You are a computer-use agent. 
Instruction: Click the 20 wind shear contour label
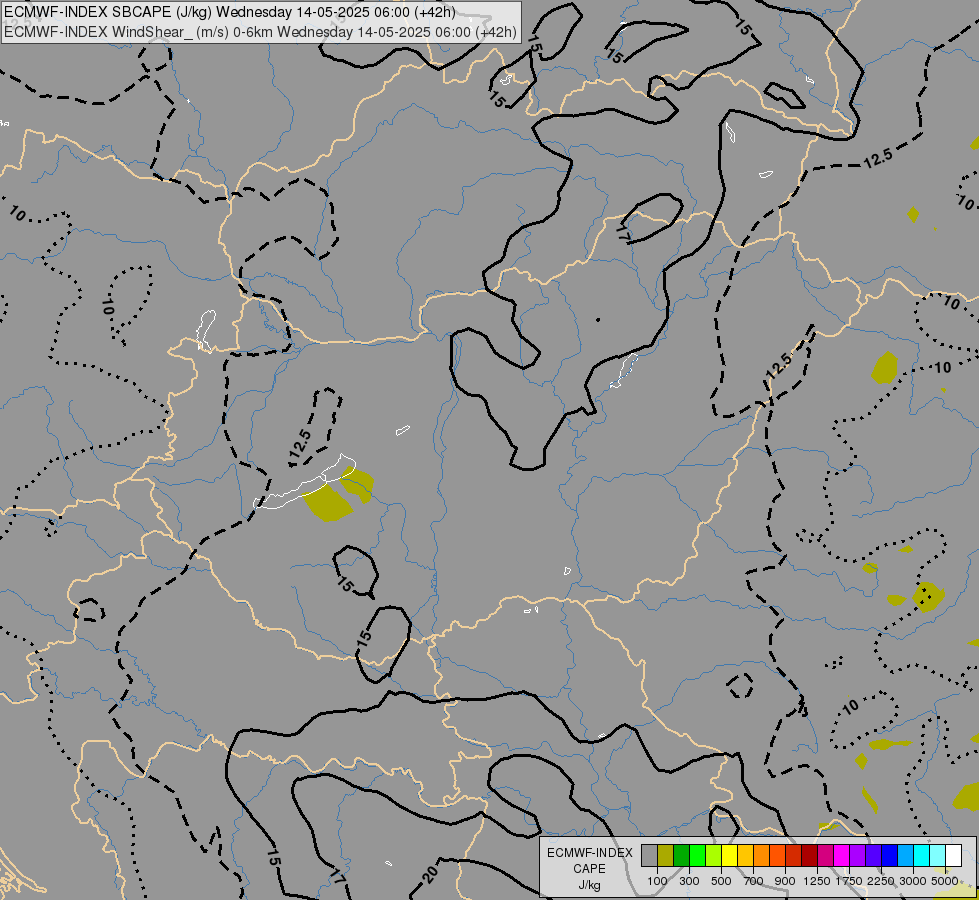point(431,873)
